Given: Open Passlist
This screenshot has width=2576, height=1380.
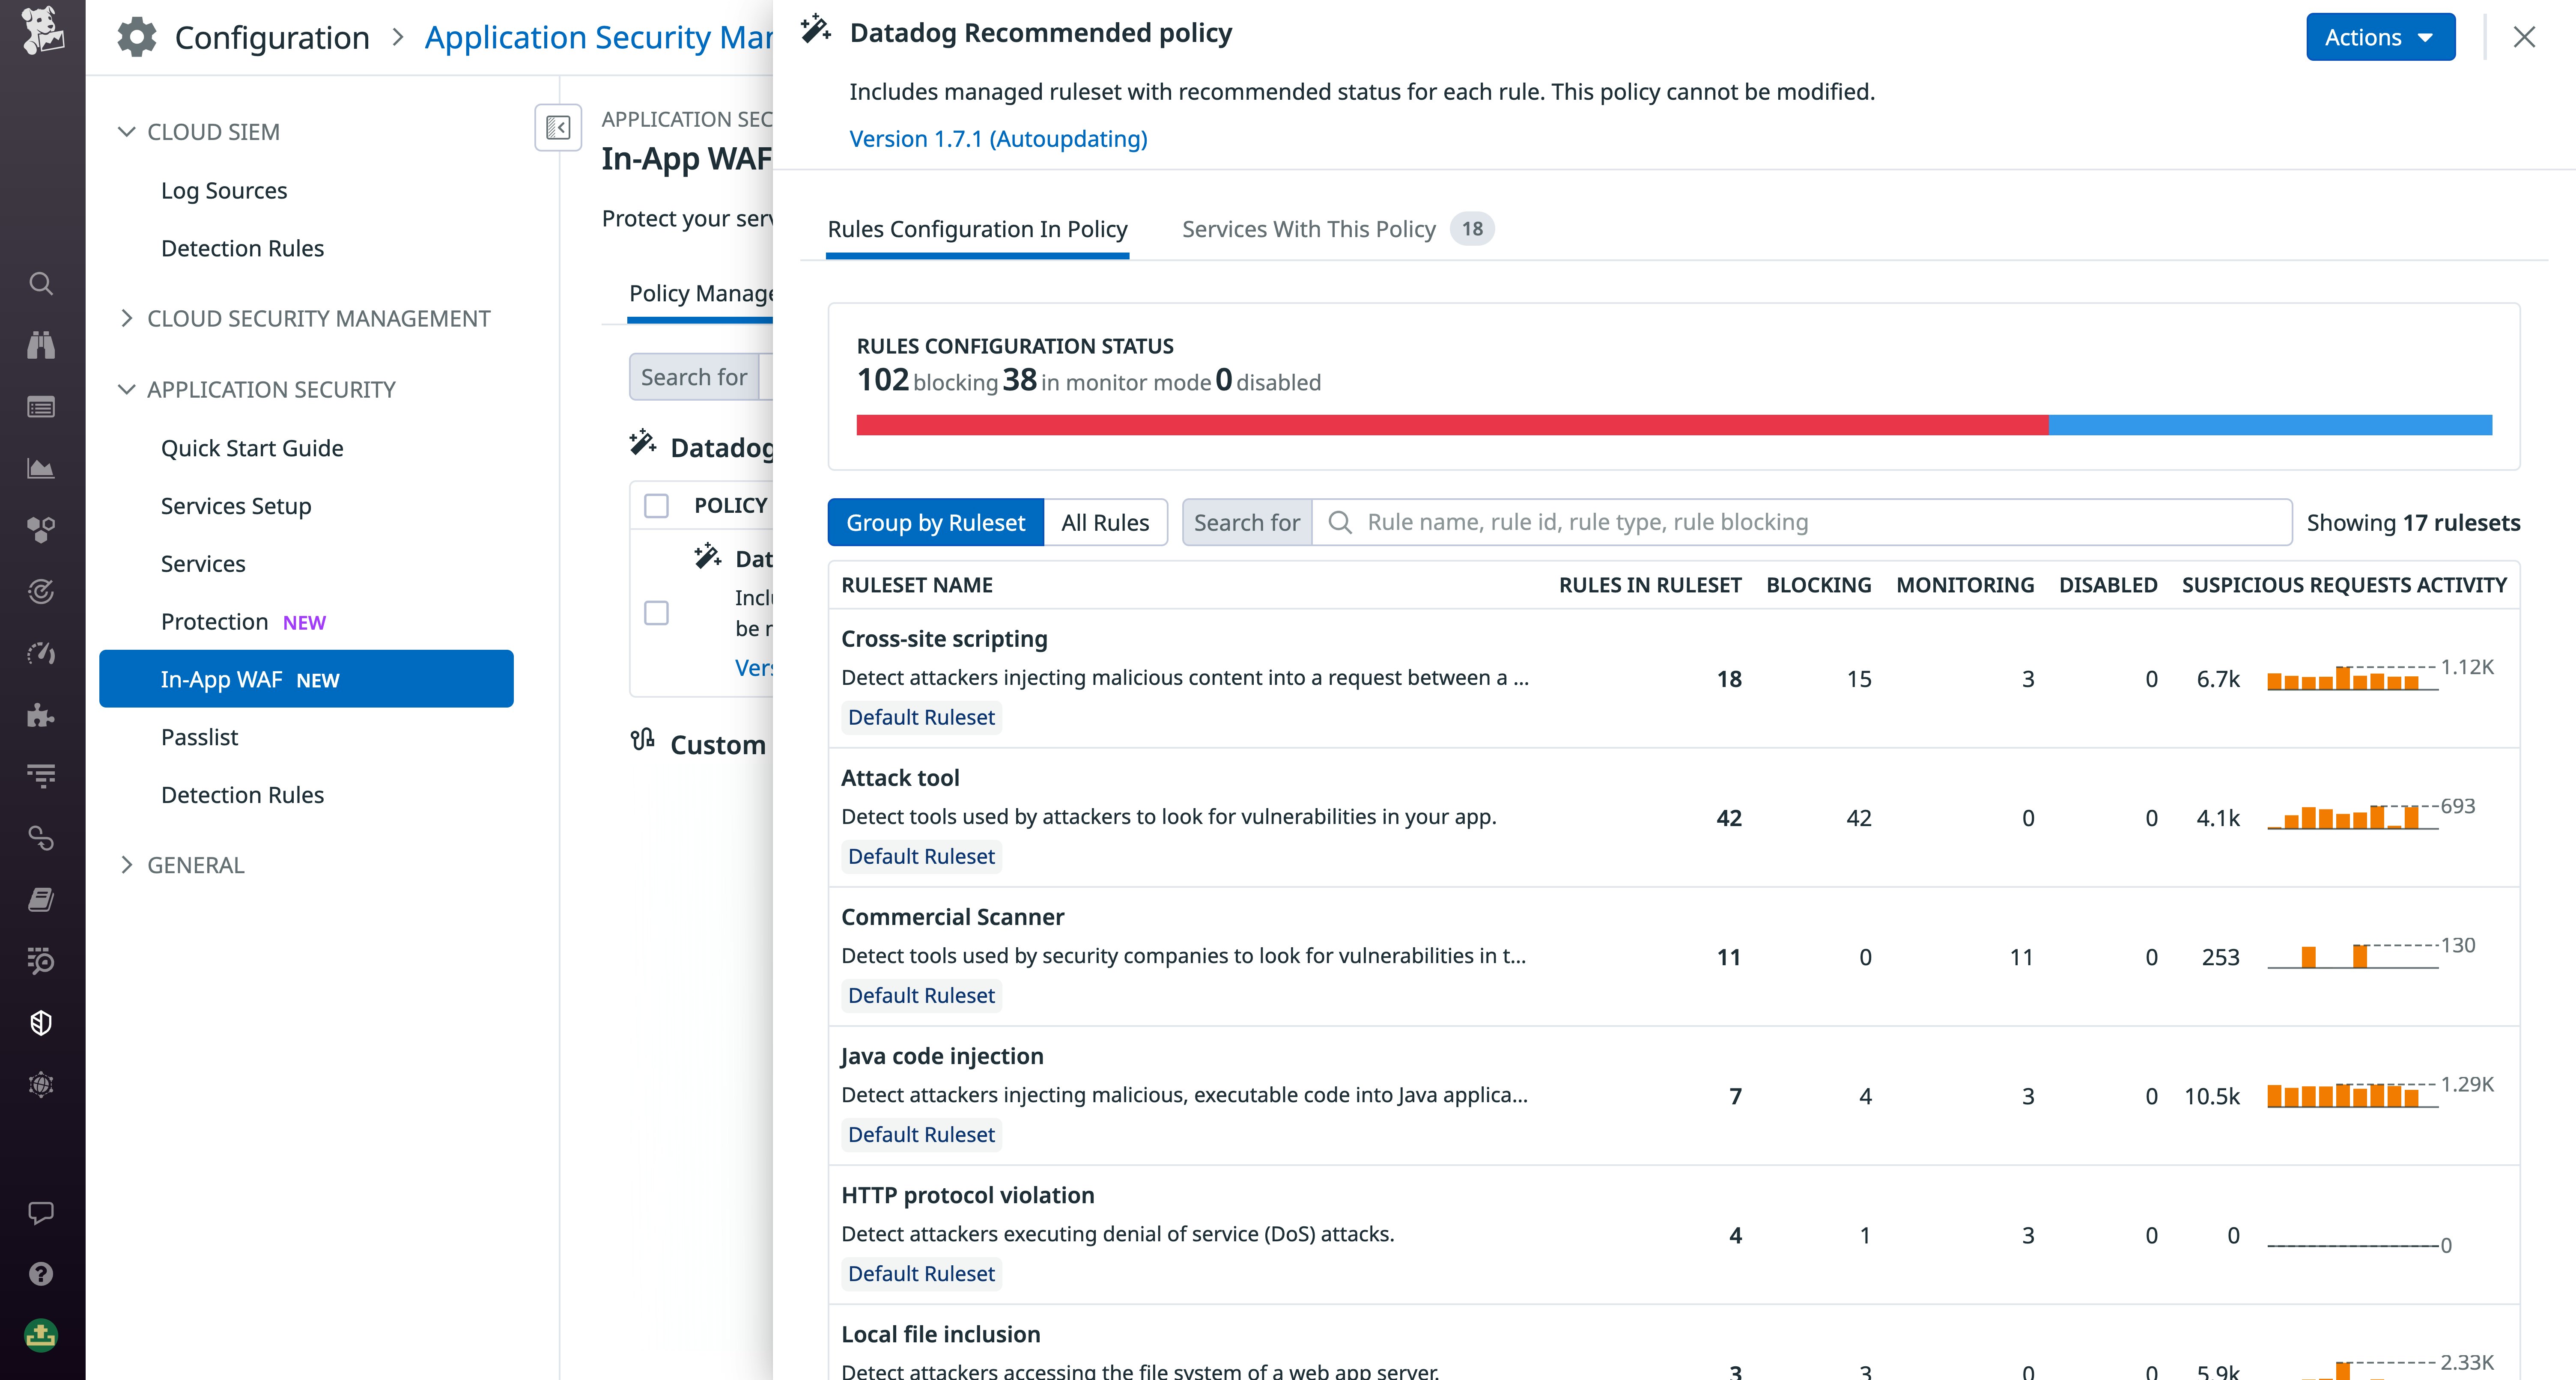Looking at the screenshot, I should pos(200,737).
